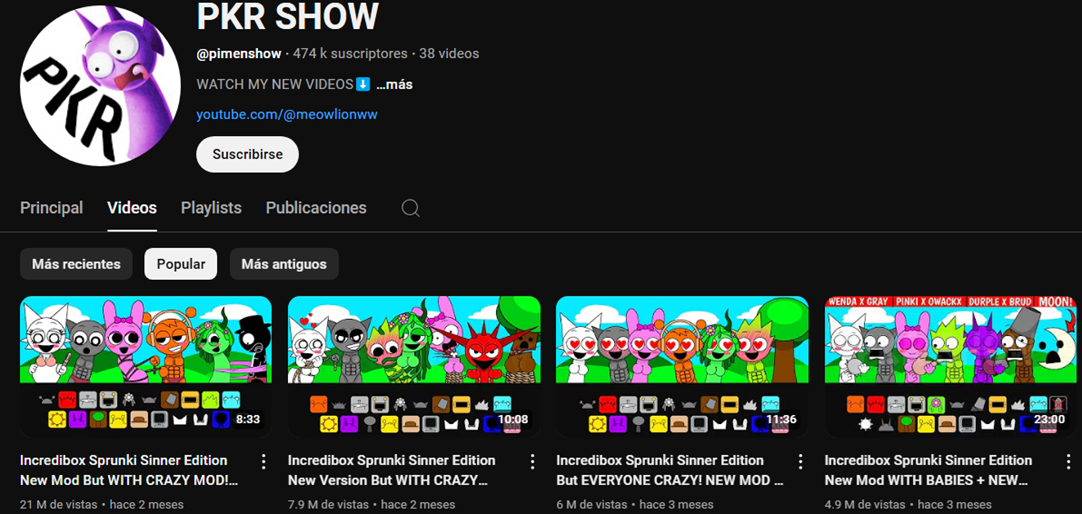This screenshot has height=514, width=1082.
Task: Select the Más antiguos filter chip
Action: pyautogui.click(x=284, y=264)
